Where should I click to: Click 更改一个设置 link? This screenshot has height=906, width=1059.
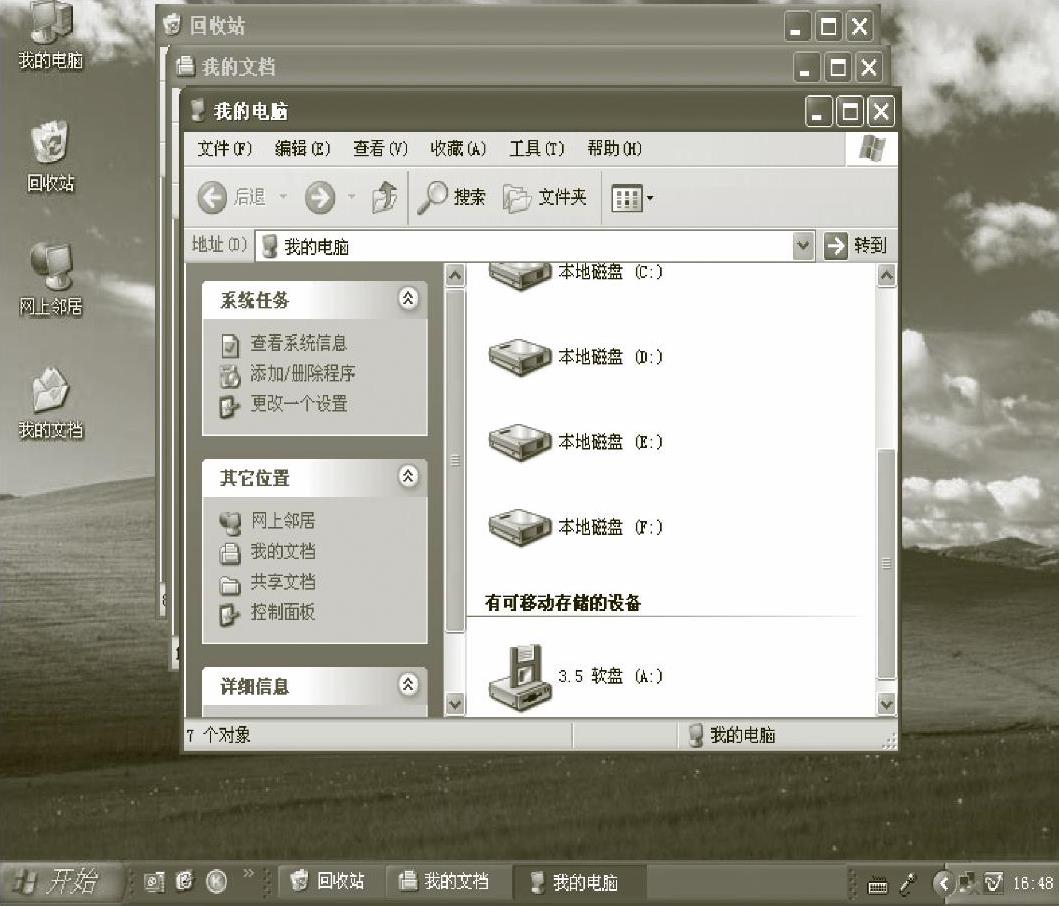[299, 404]
